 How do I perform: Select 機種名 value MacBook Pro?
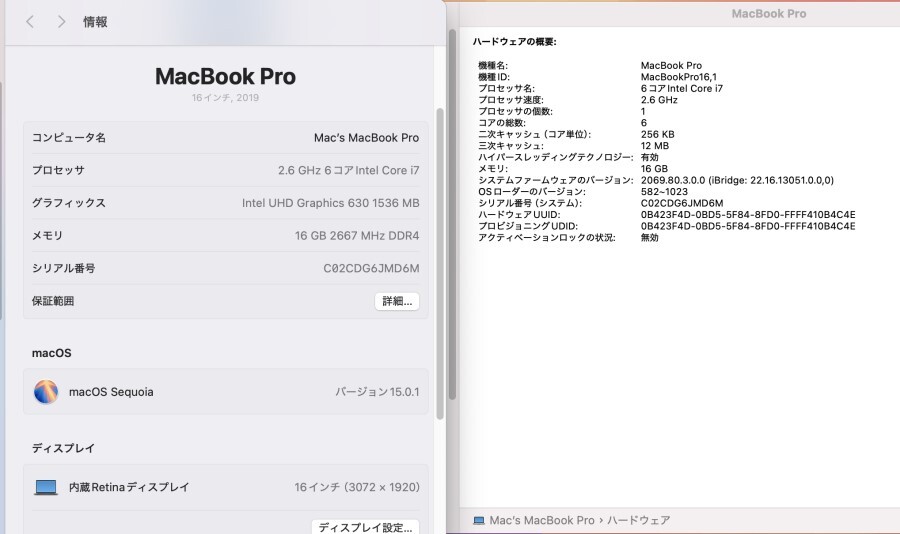coord(671,65)
